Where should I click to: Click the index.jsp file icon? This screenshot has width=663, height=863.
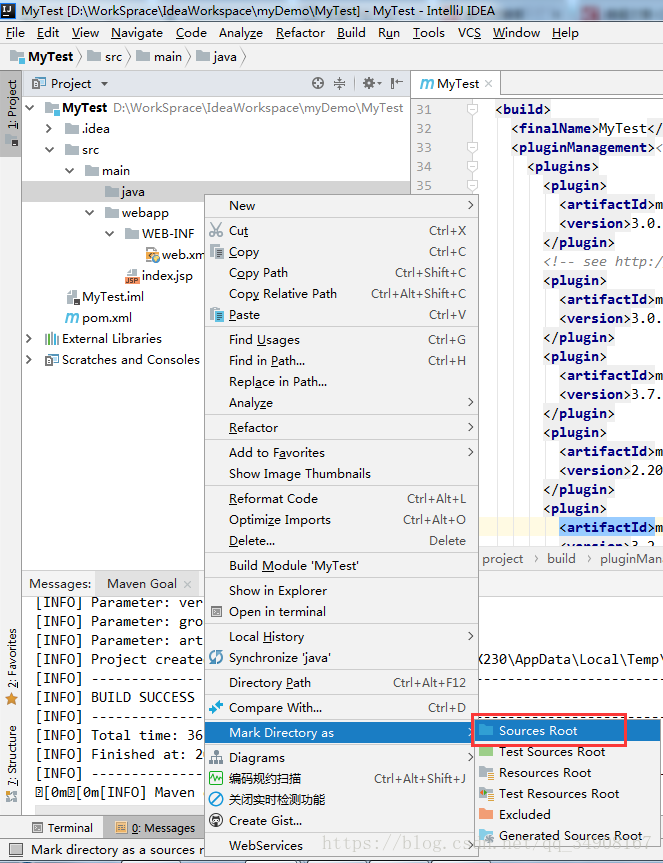click(x=132, y=276)
